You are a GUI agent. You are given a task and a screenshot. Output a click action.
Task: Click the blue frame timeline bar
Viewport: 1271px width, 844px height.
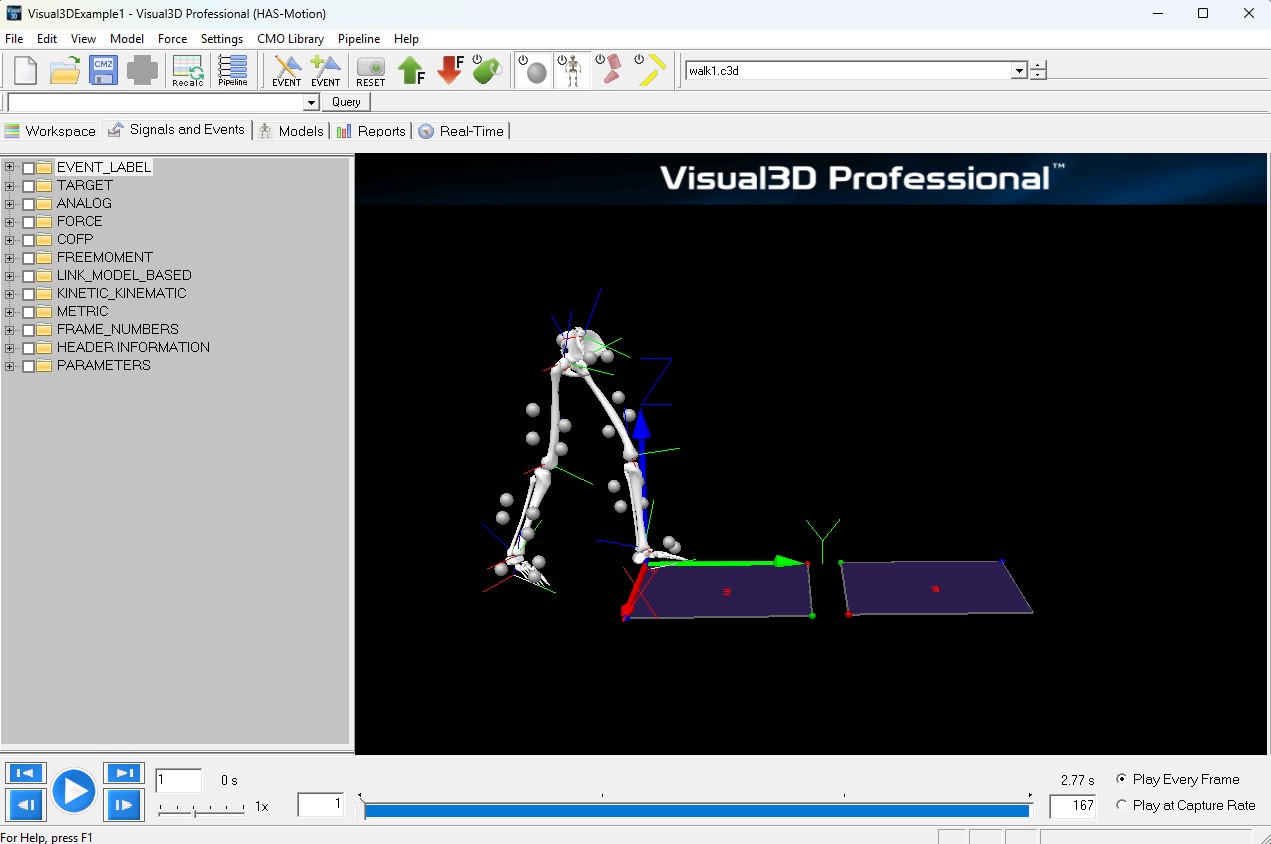[696, 811]
